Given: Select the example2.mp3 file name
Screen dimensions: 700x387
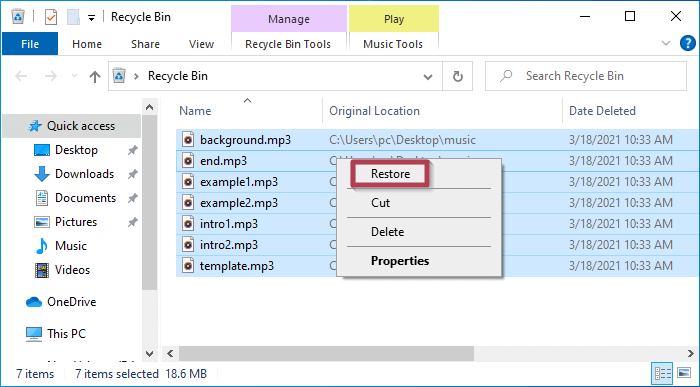Looking at the screenshot, I should 239,203.
